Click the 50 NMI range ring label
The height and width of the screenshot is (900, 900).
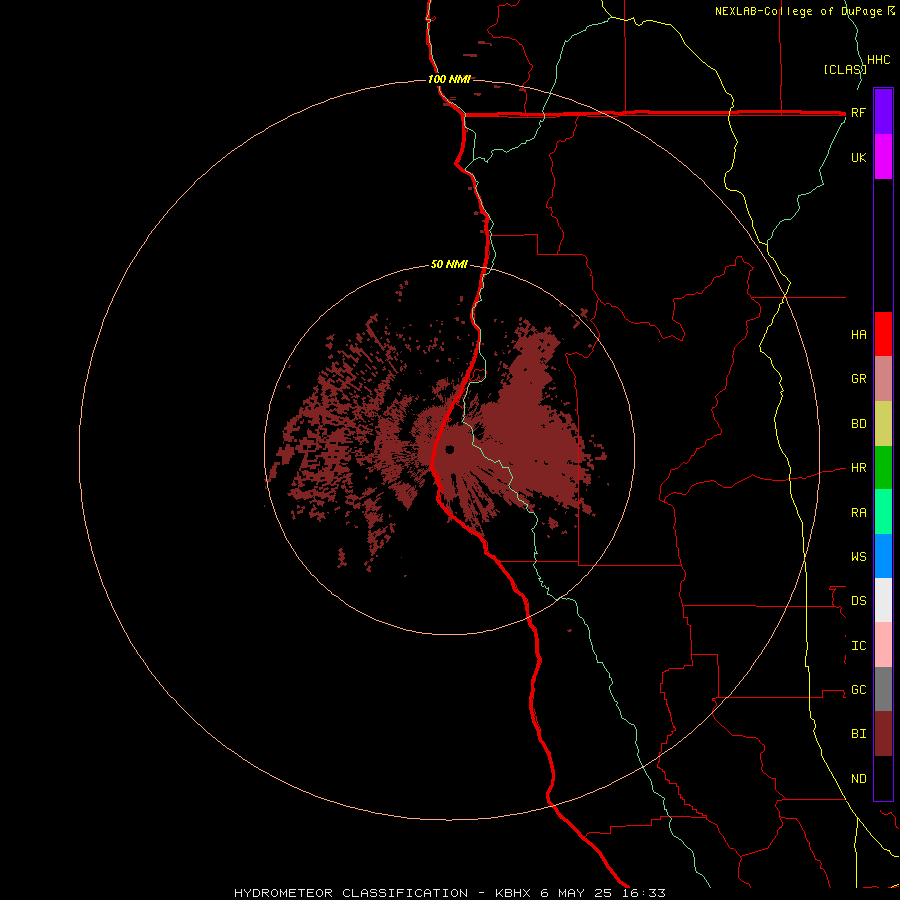(449, 265)
